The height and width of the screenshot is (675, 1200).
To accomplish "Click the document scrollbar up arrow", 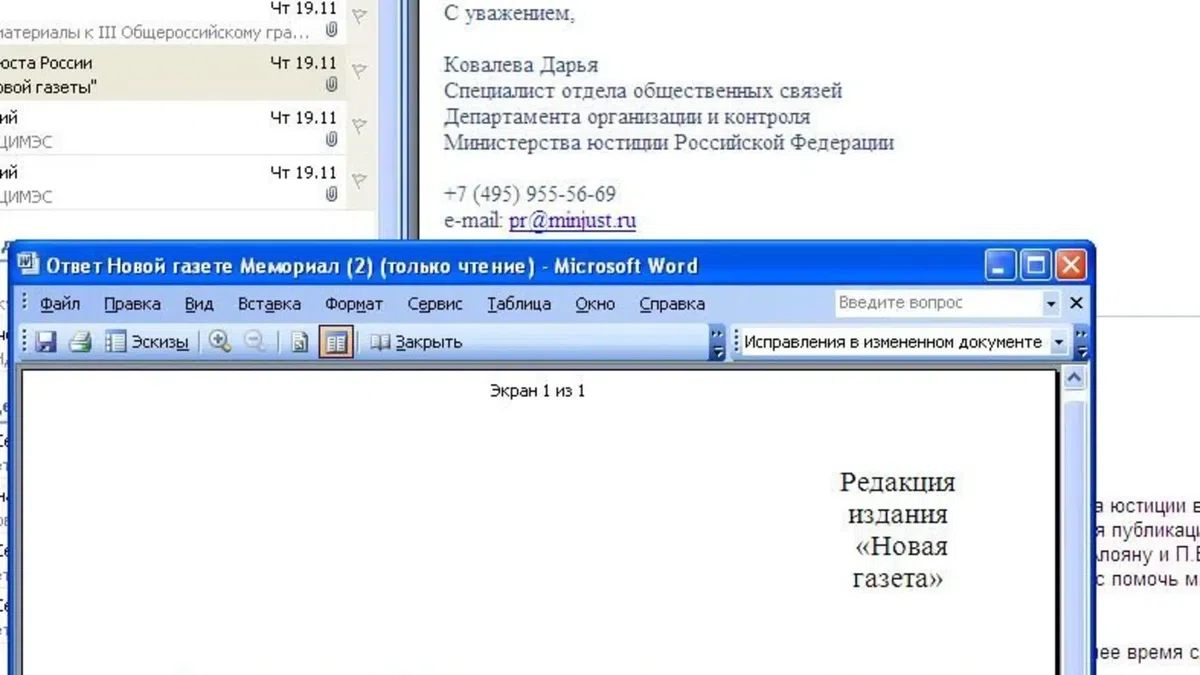I will tap(1075, 379).
